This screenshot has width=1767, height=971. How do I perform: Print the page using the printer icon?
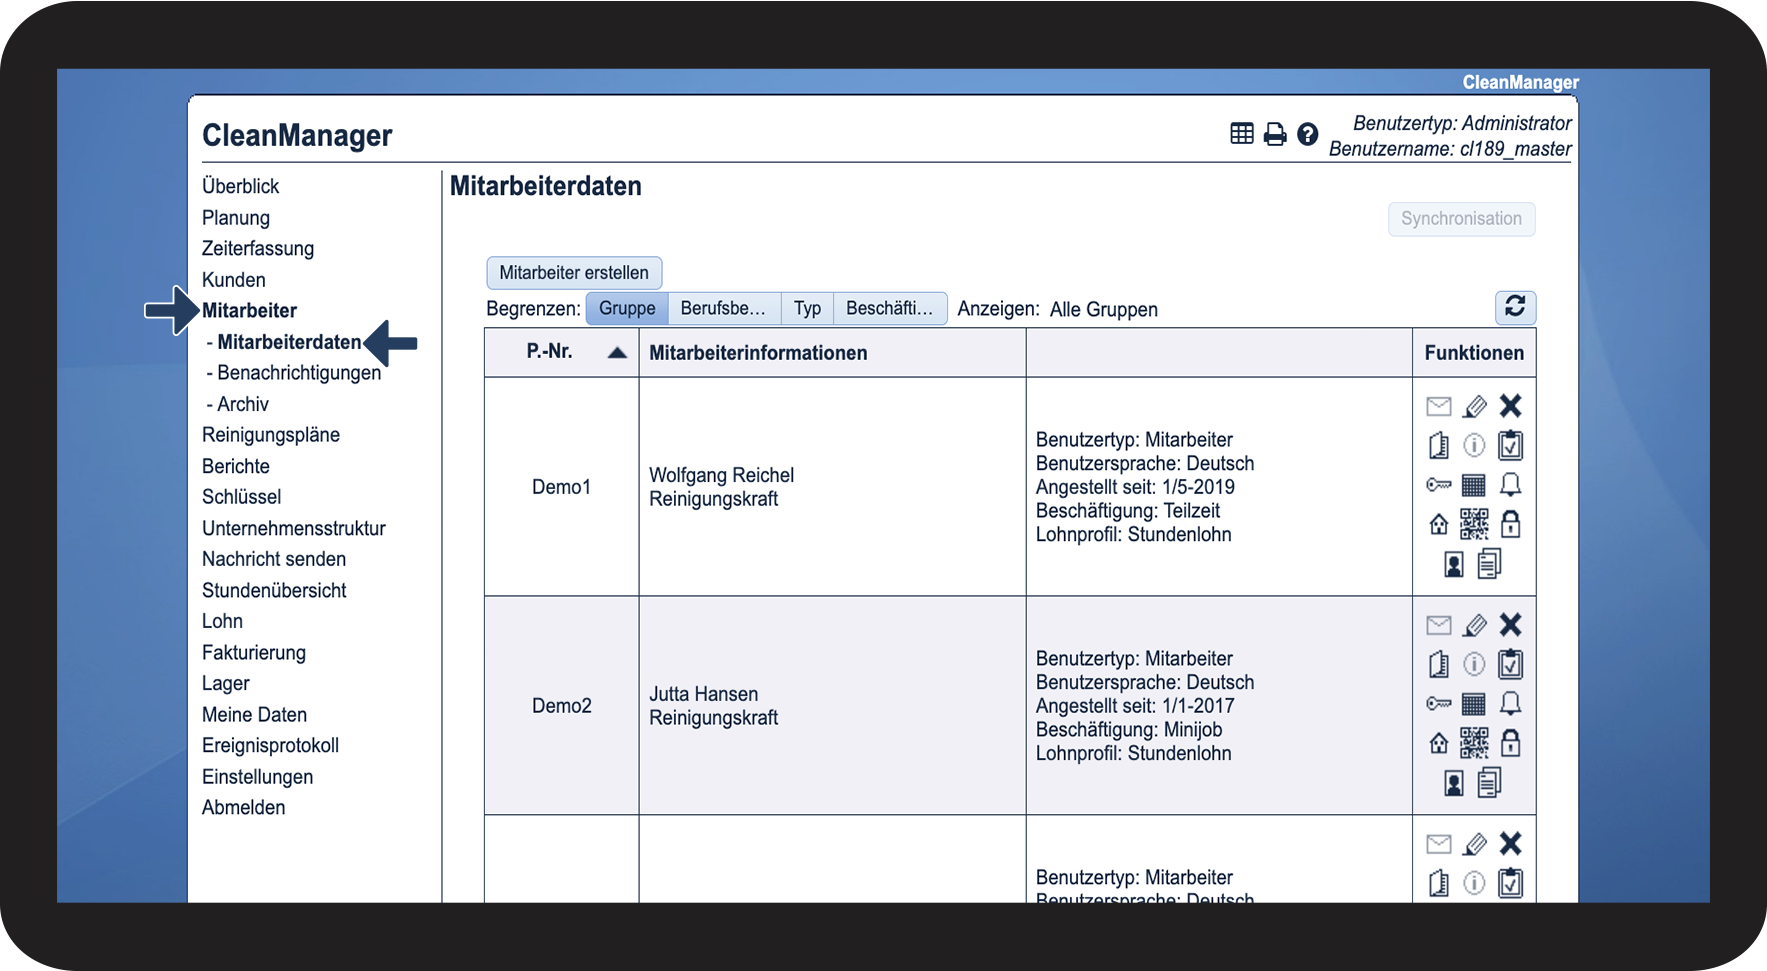1275,134
